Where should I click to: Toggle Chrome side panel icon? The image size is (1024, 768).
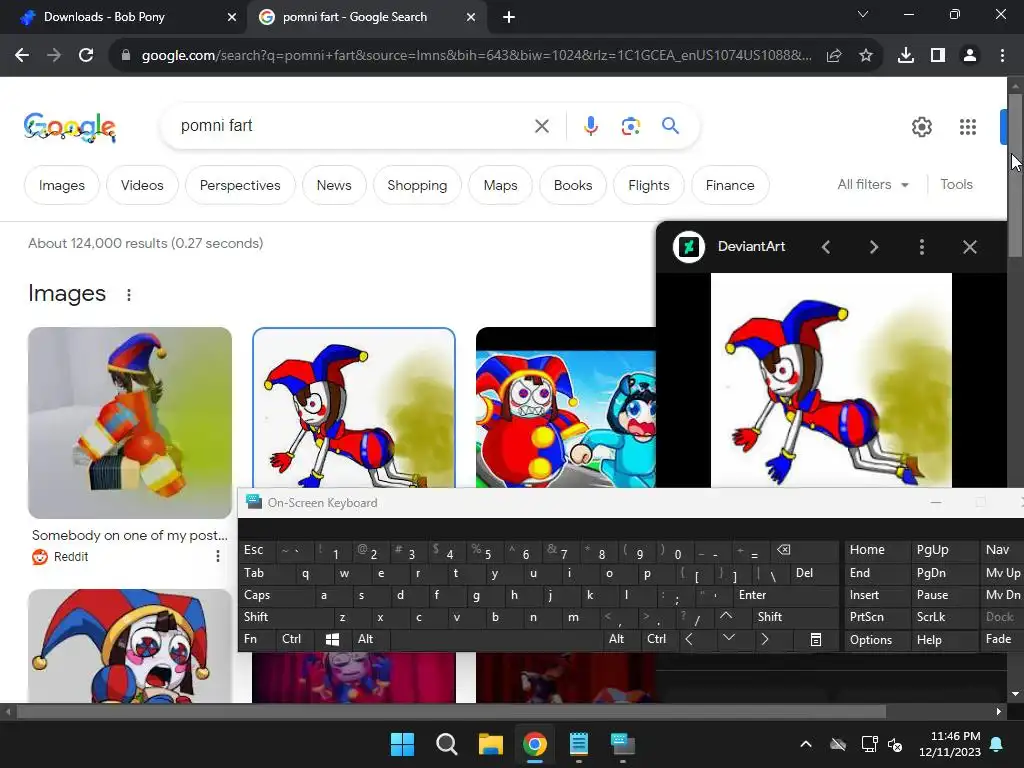point(938,56)
